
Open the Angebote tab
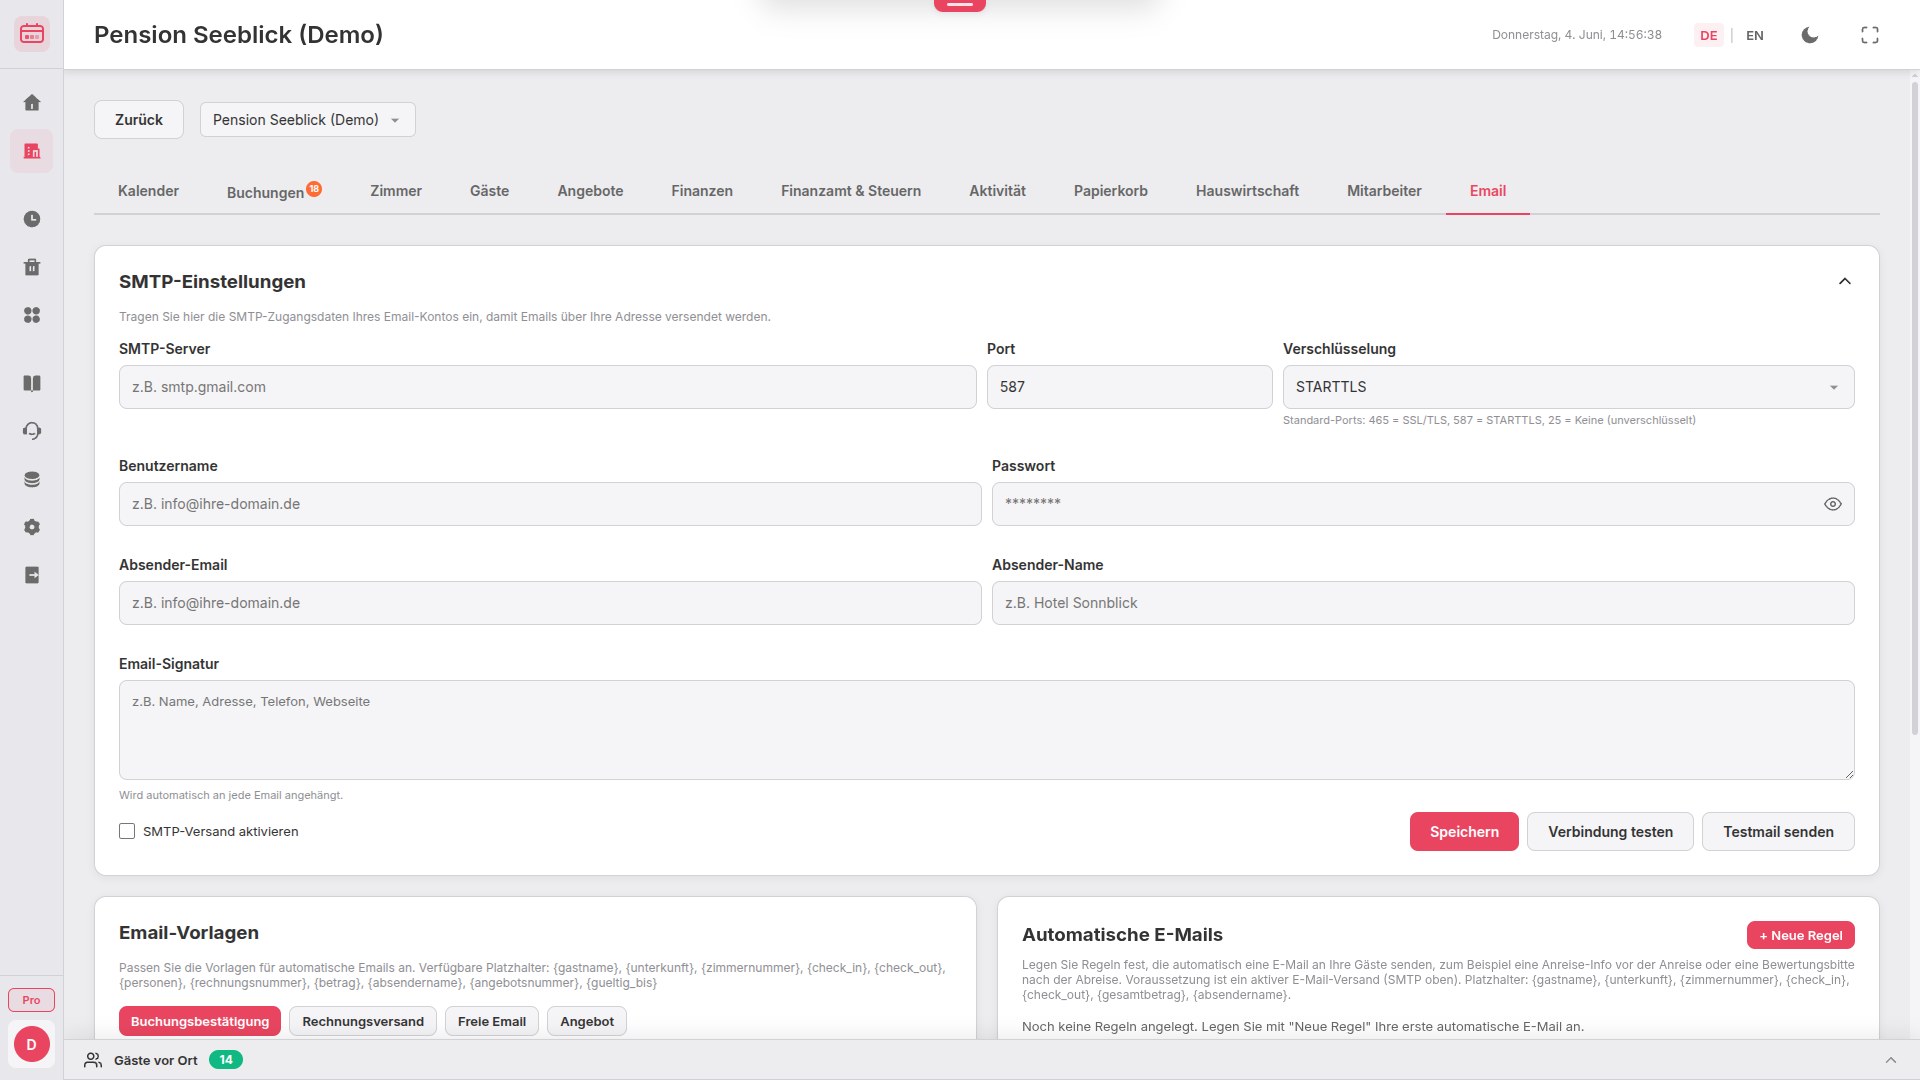590,191
